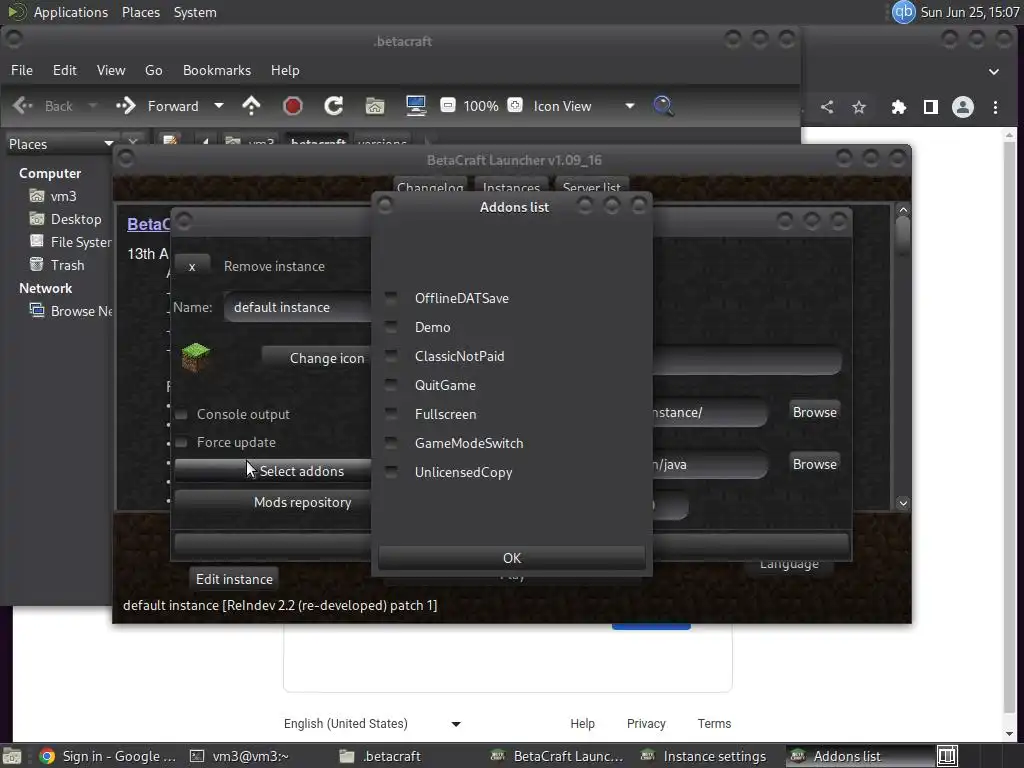The width and height of the screenshot is (1024, 768).
Task: Toggle browser side panel icon
Action: tap(931, 107)
